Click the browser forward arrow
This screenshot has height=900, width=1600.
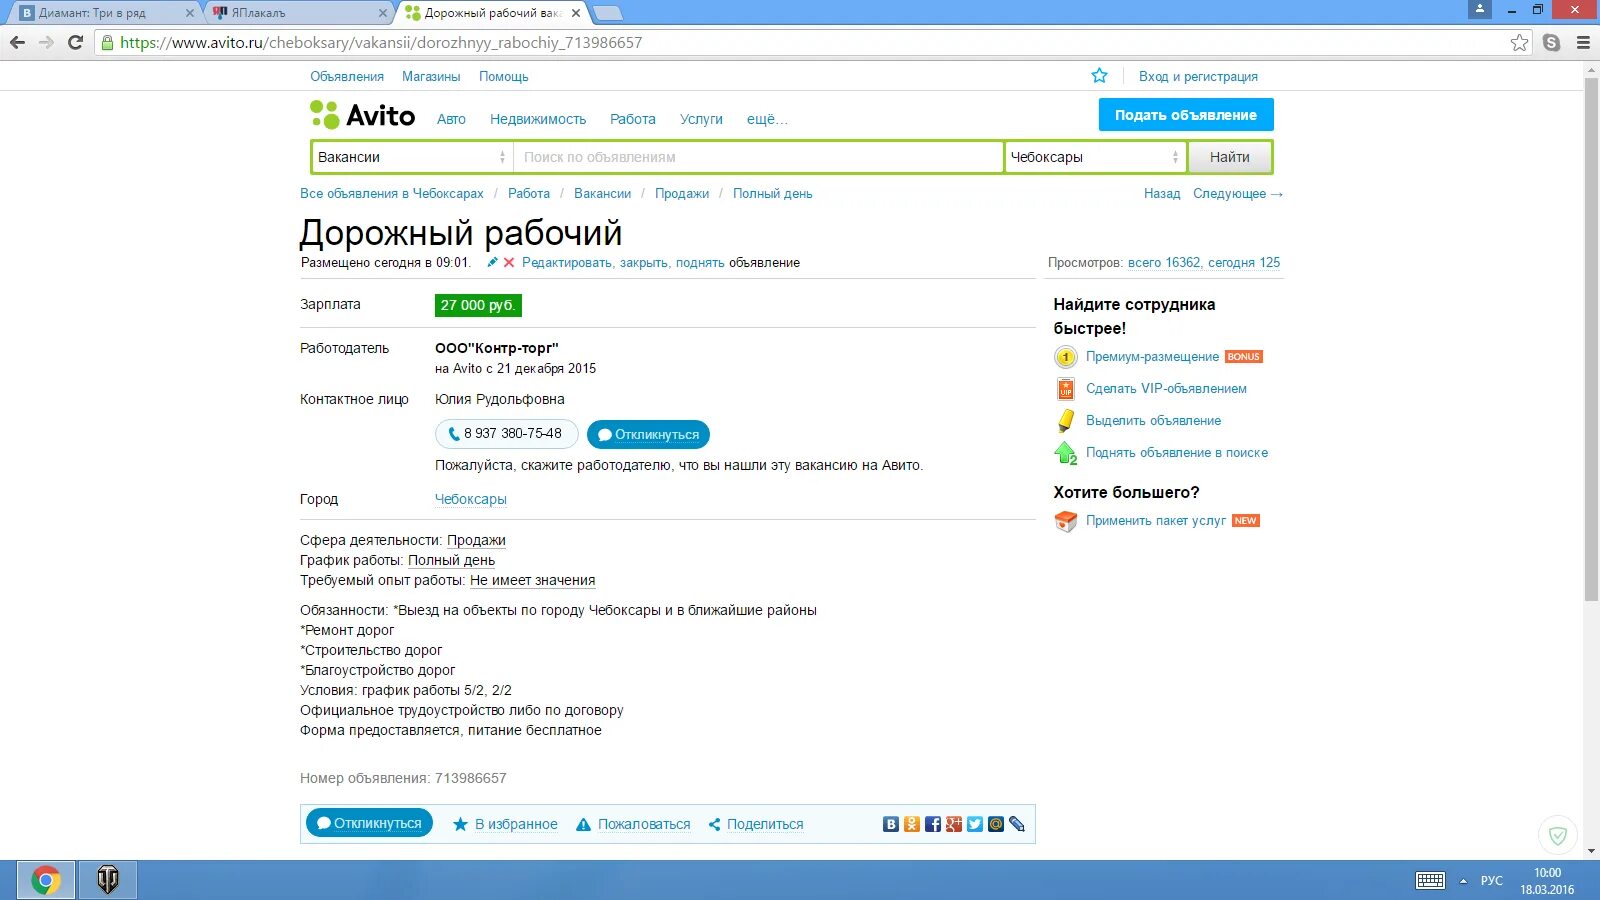pyautogui.click(x=46, y=42)
